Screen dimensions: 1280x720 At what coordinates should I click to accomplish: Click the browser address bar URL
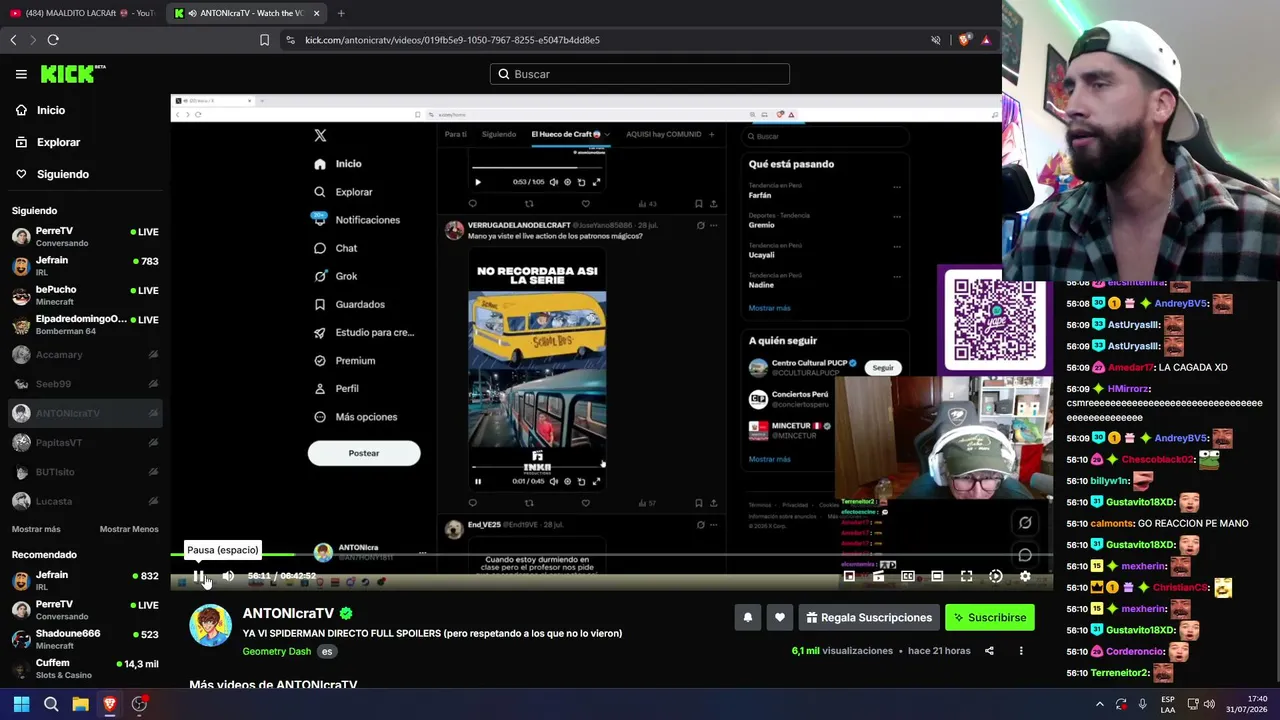coord(452,40)
